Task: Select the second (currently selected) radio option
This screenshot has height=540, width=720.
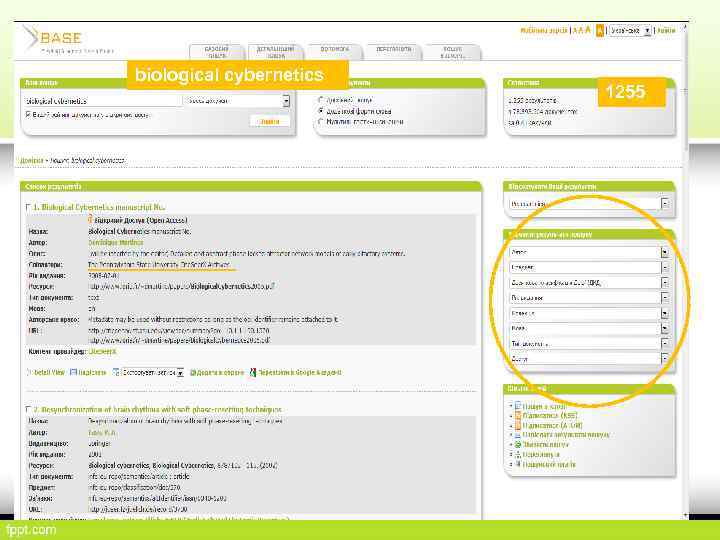Action: 321,111
